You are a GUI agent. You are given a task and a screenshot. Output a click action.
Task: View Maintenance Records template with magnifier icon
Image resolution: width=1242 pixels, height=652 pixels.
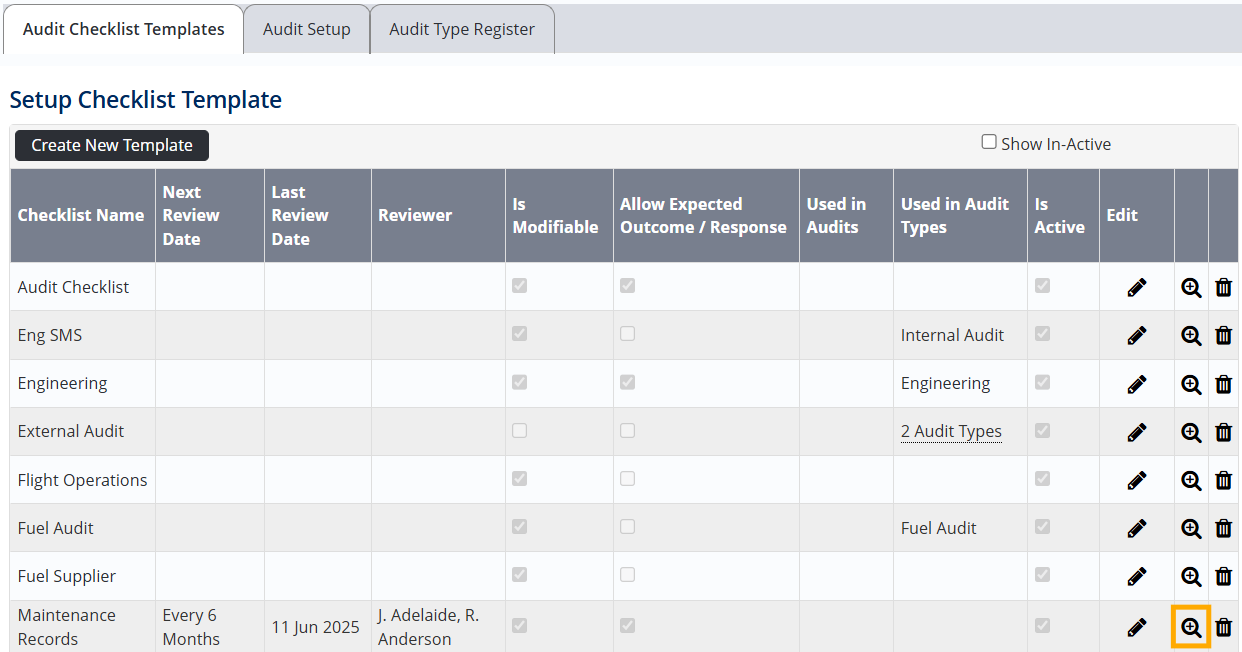tap(1191, 627)
